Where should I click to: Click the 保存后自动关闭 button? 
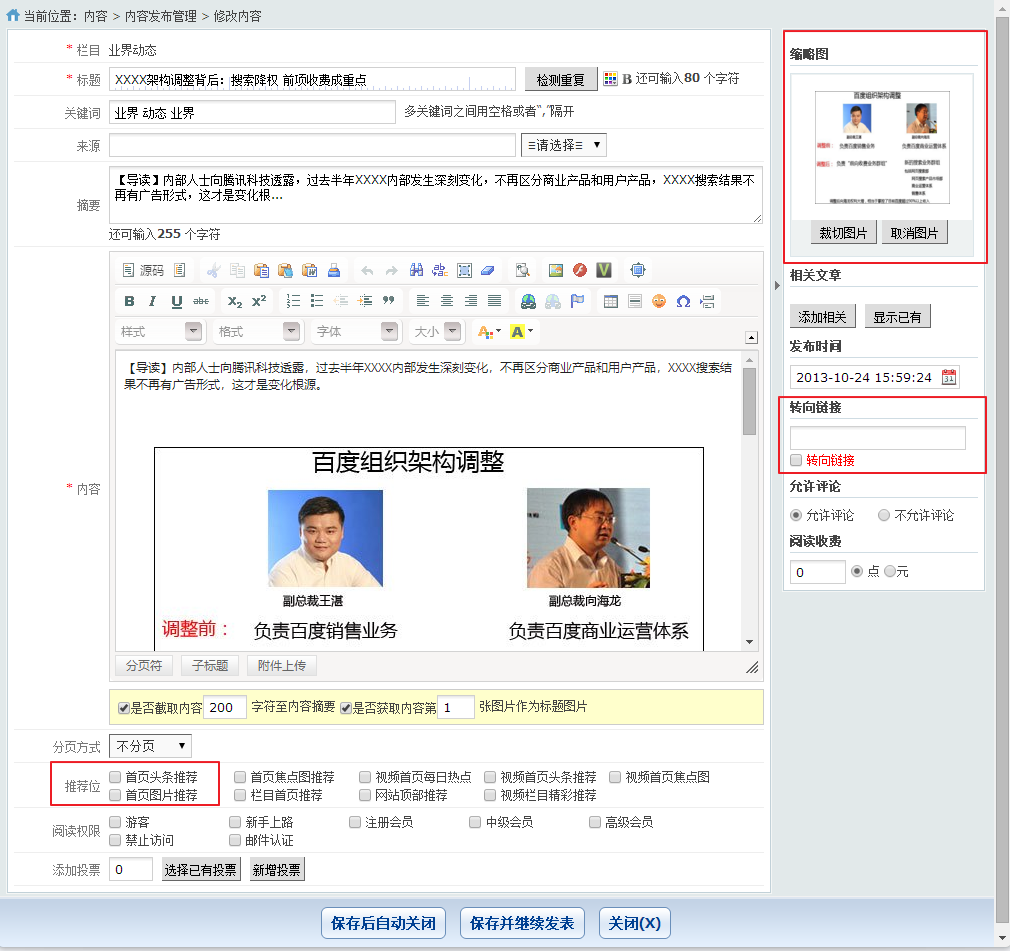383,923
